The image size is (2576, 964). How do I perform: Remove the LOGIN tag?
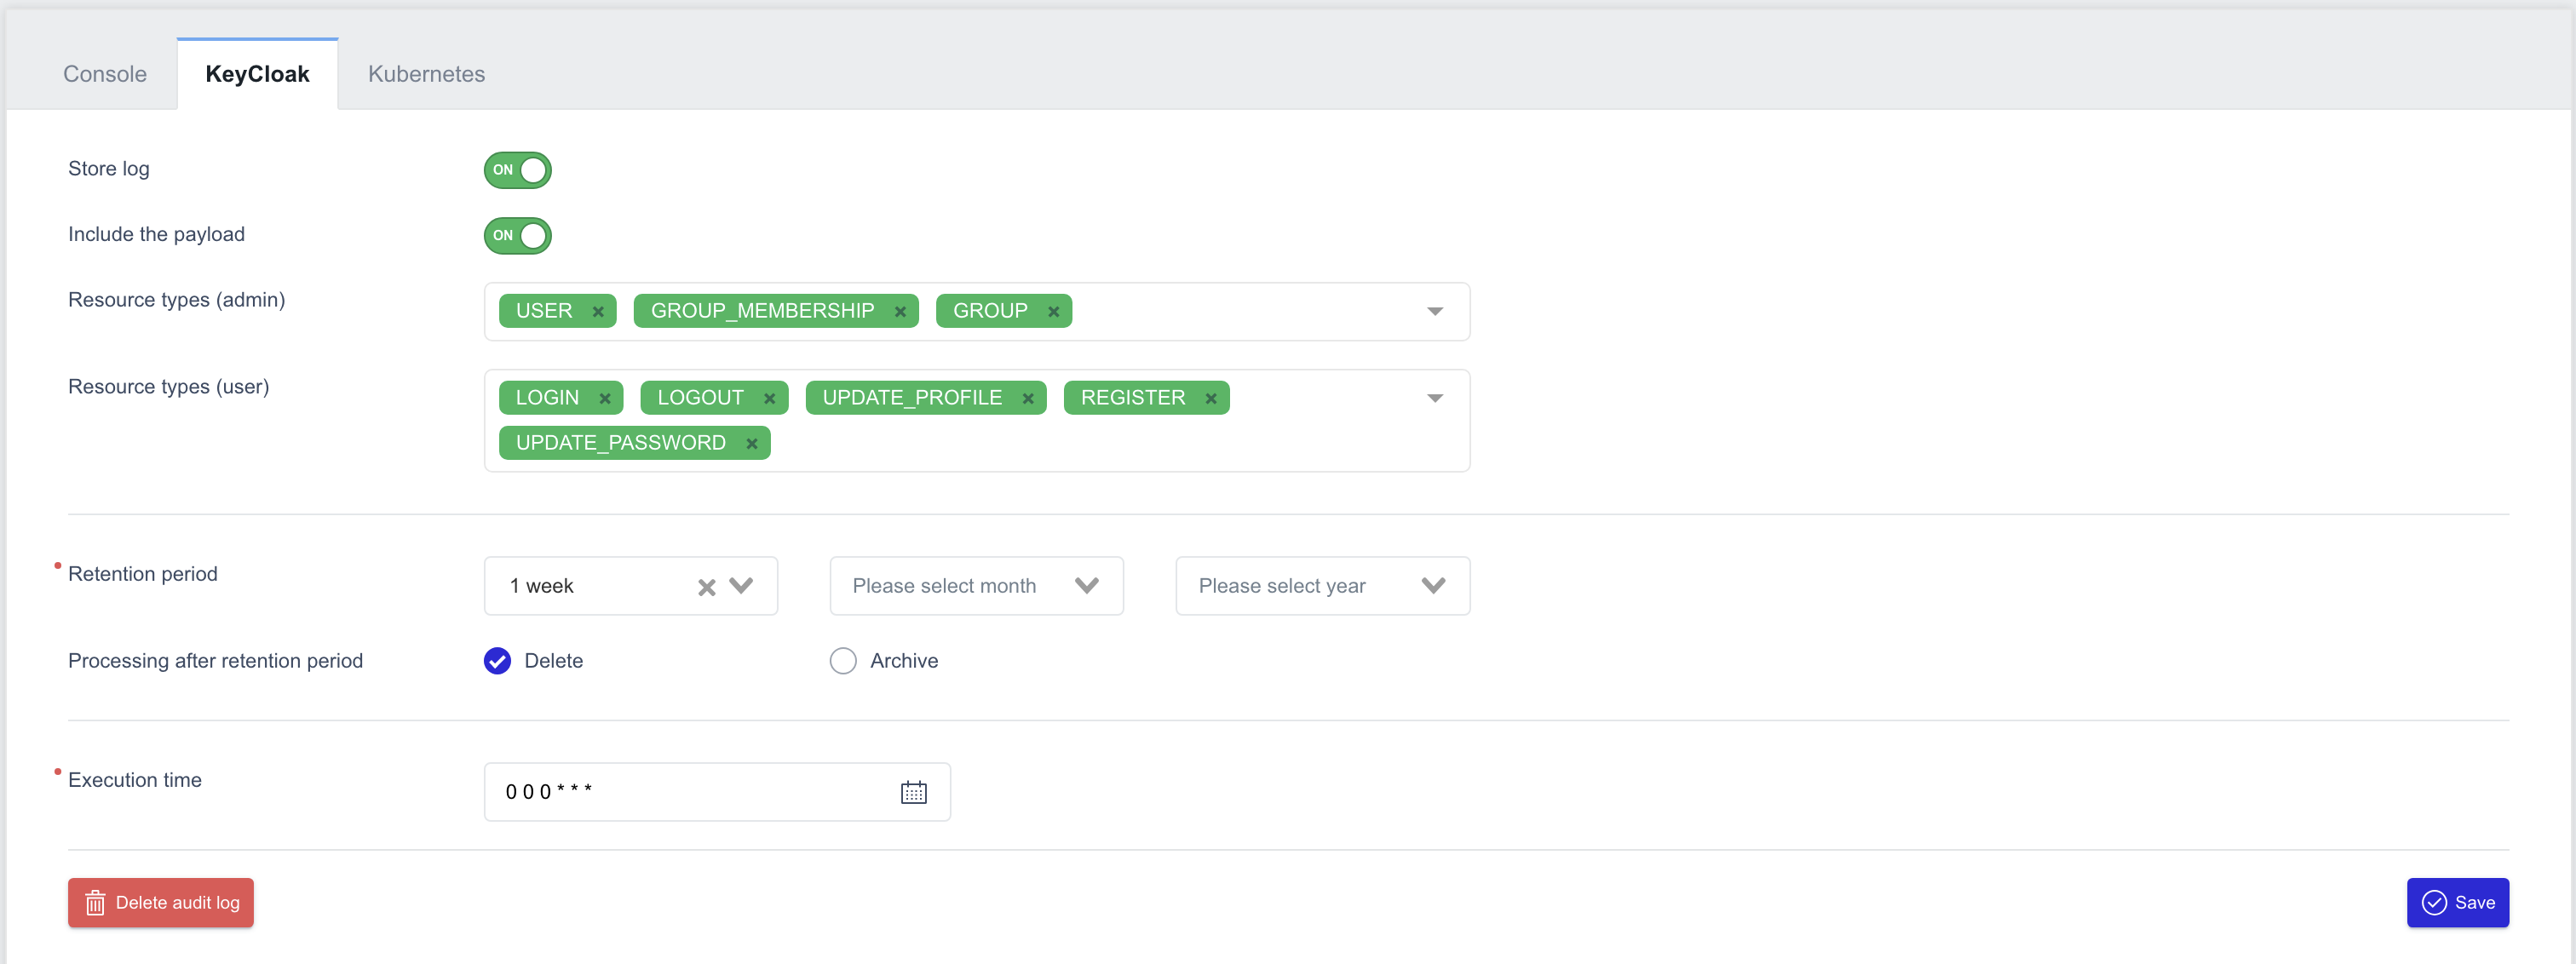pyautogui.click(x=605, y=399)
